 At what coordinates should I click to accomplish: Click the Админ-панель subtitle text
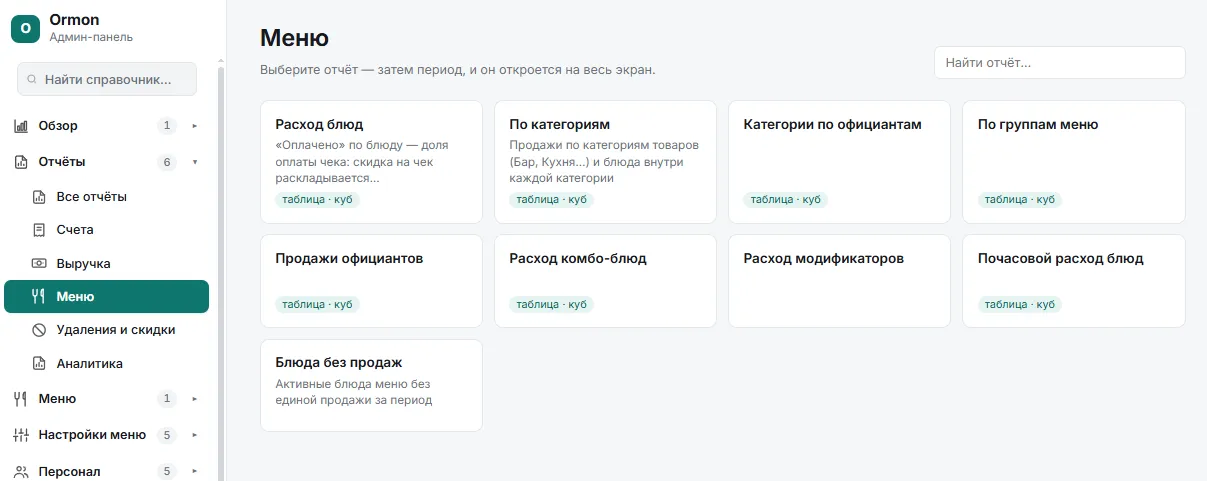[x=91, y=37]
